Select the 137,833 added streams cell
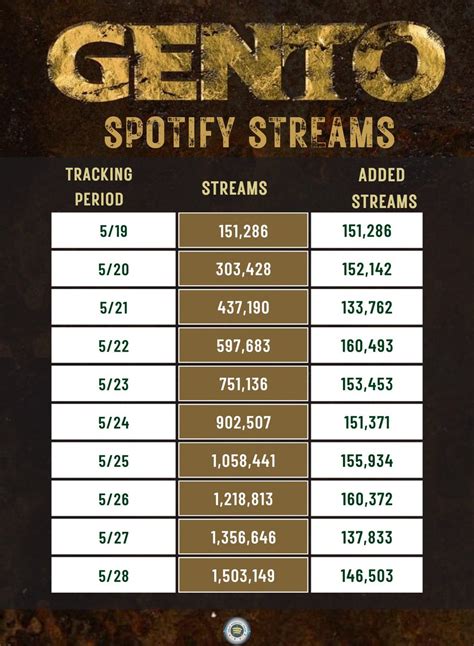 click(367, 537)
